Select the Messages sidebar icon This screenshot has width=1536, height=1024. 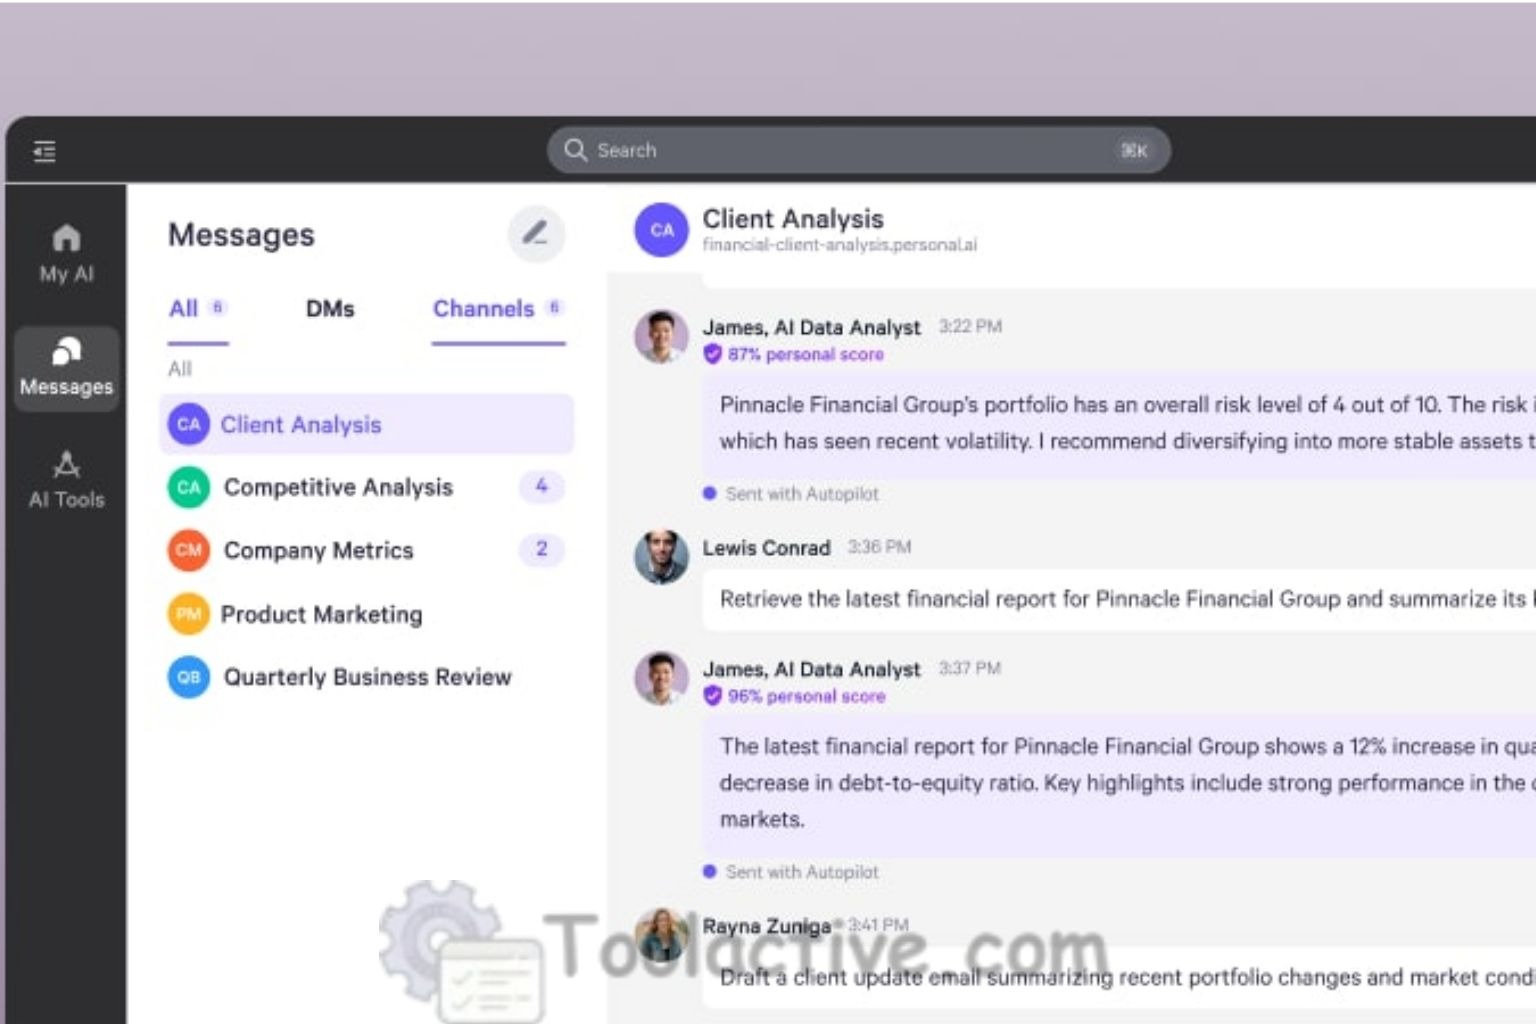tap(65, 368)
